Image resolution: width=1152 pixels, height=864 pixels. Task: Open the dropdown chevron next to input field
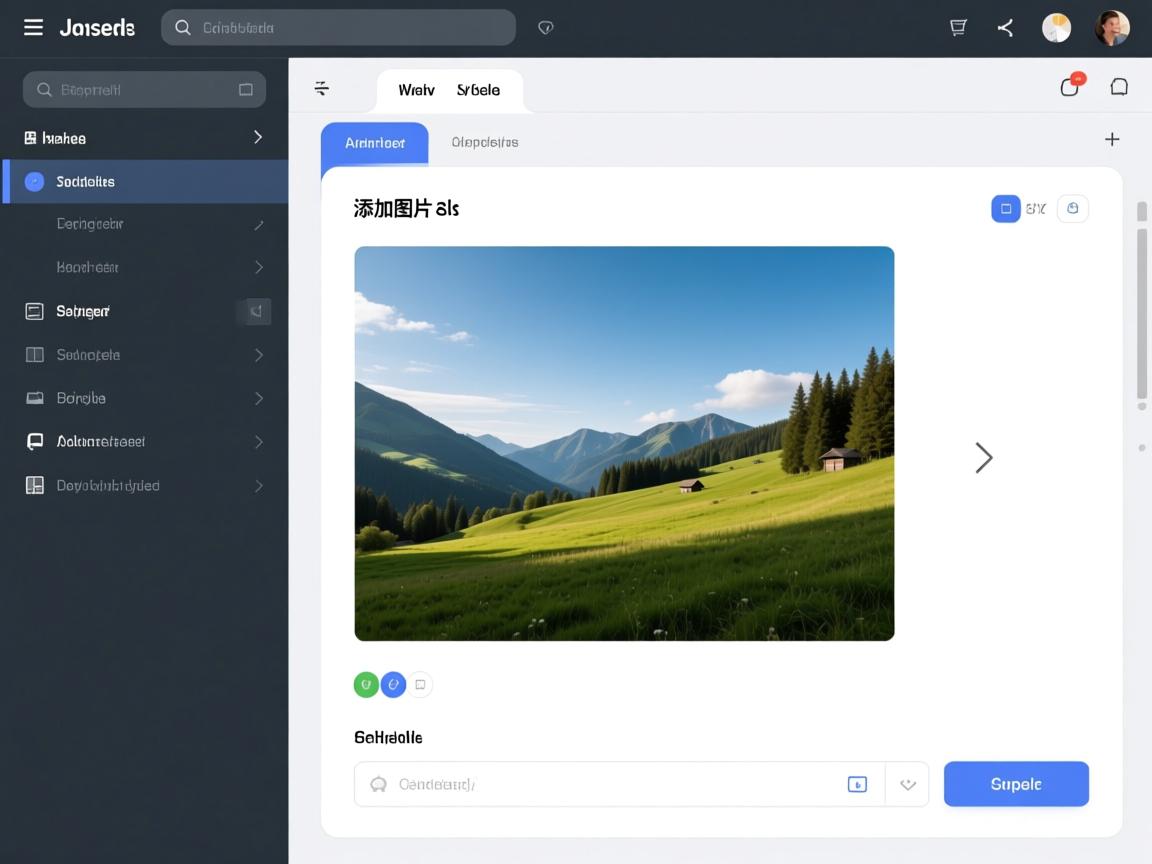click(x=908, y=784)
